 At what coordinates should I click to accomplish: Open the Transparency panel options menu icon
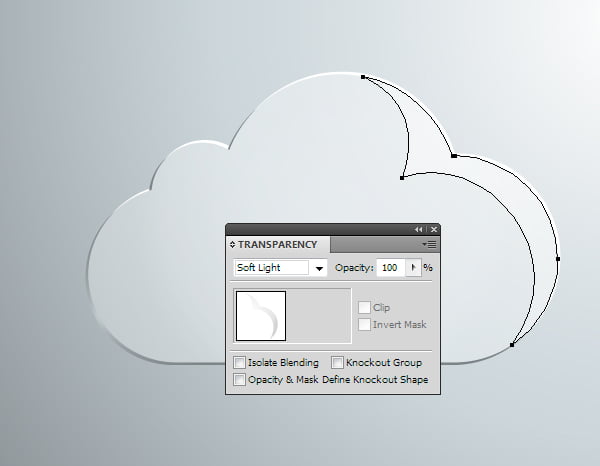click(430, 244)
